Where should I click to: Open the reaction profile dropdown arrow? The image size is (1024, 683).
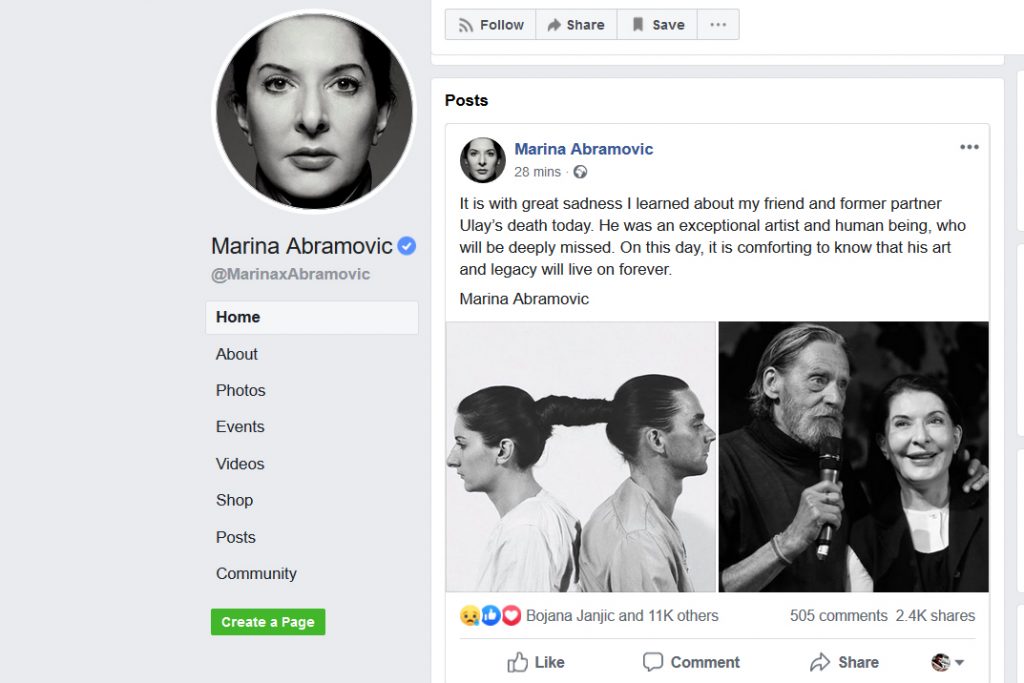point(958,662)
